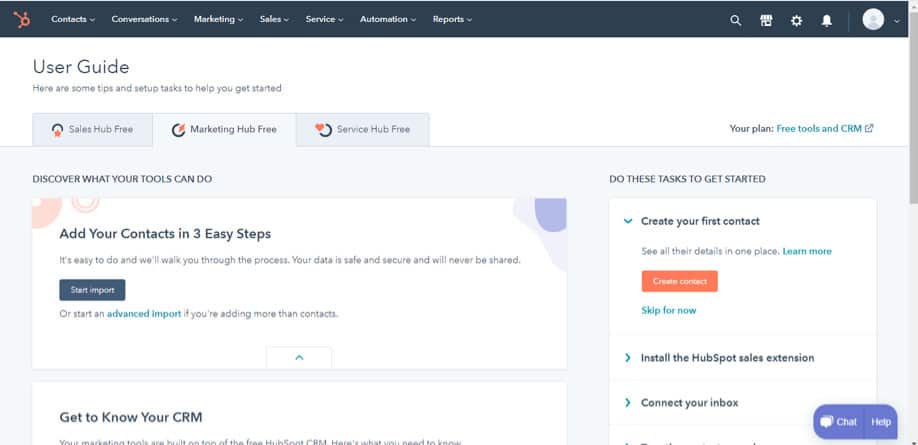Open the advanced import link
The height and width of the screenshot is (445, 918).
[x=144, y=314]
